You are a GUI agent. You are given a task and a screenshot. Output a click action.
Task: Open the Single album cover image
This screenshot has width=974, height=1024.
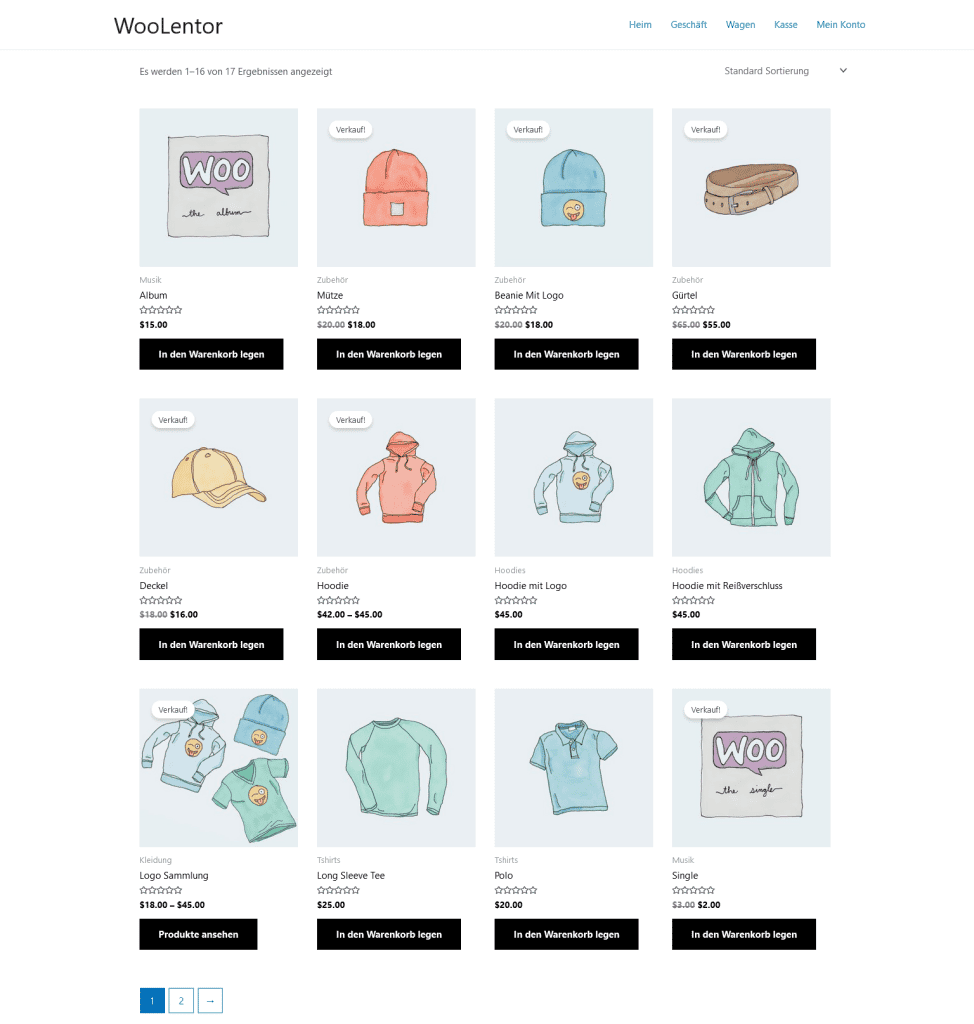pos(751,767)
